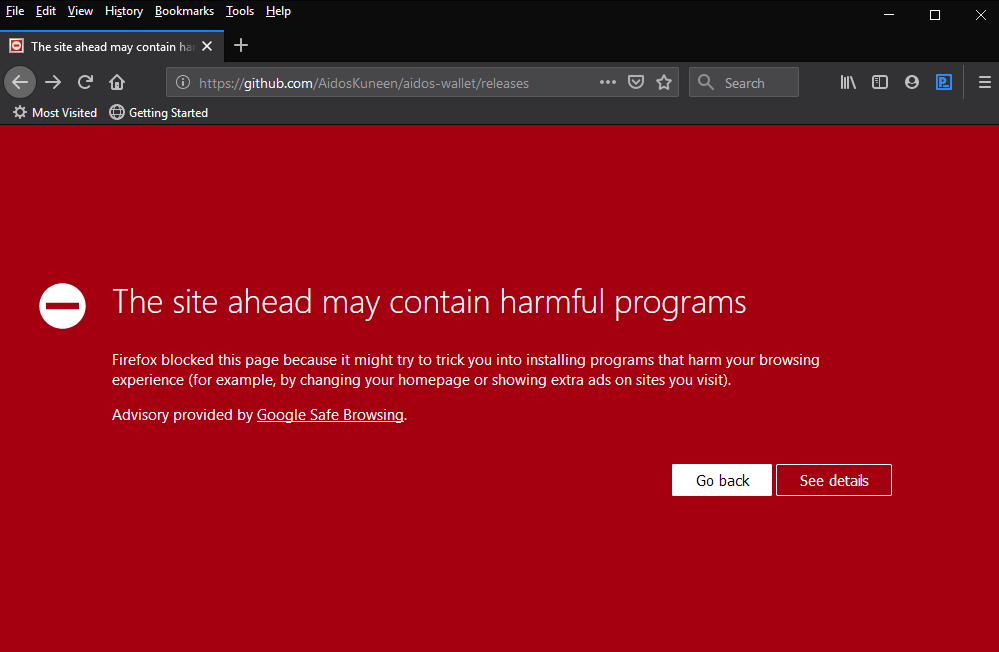The width and height of the screenshot is (999, 652).
Task: Click the forward navigation arrow
Action: click(x=54, y=82)
